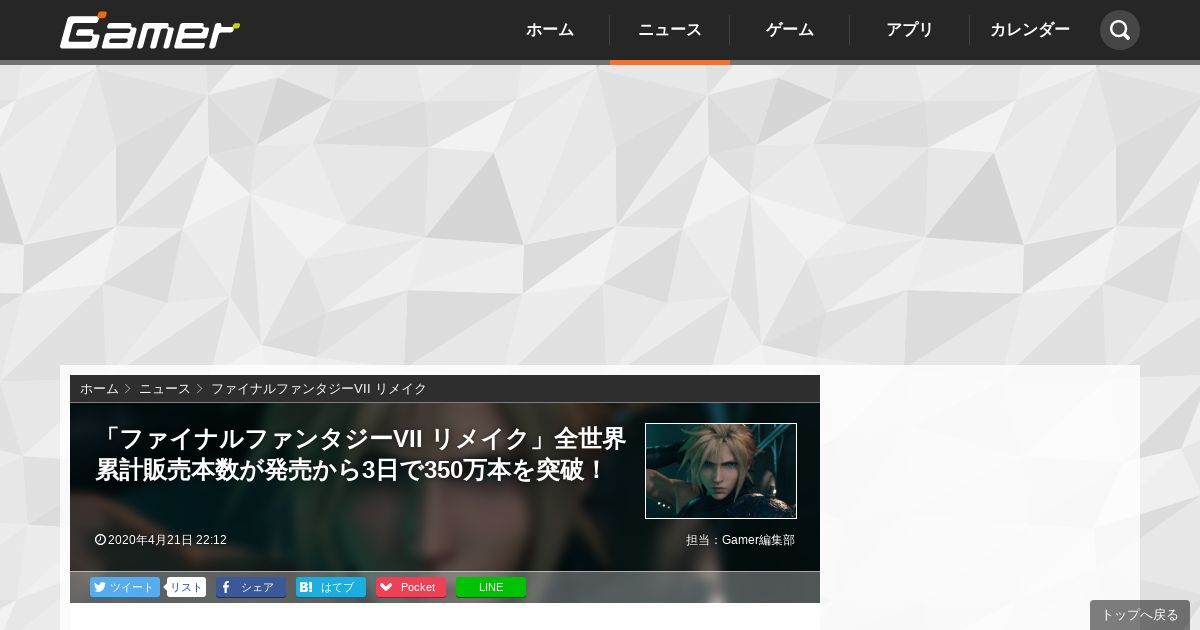Open the search magnifier icon
This screenshot has width=1200, height=630.
click(x=1120, y=30)
